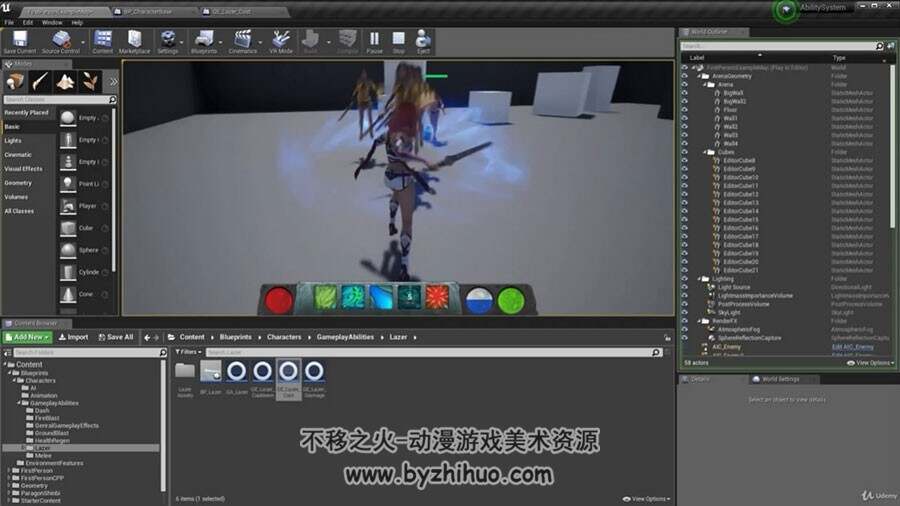Toggle visibility of BigWall actor
The width and height of the screenshot is (900, 506).
tap(684, 93)
